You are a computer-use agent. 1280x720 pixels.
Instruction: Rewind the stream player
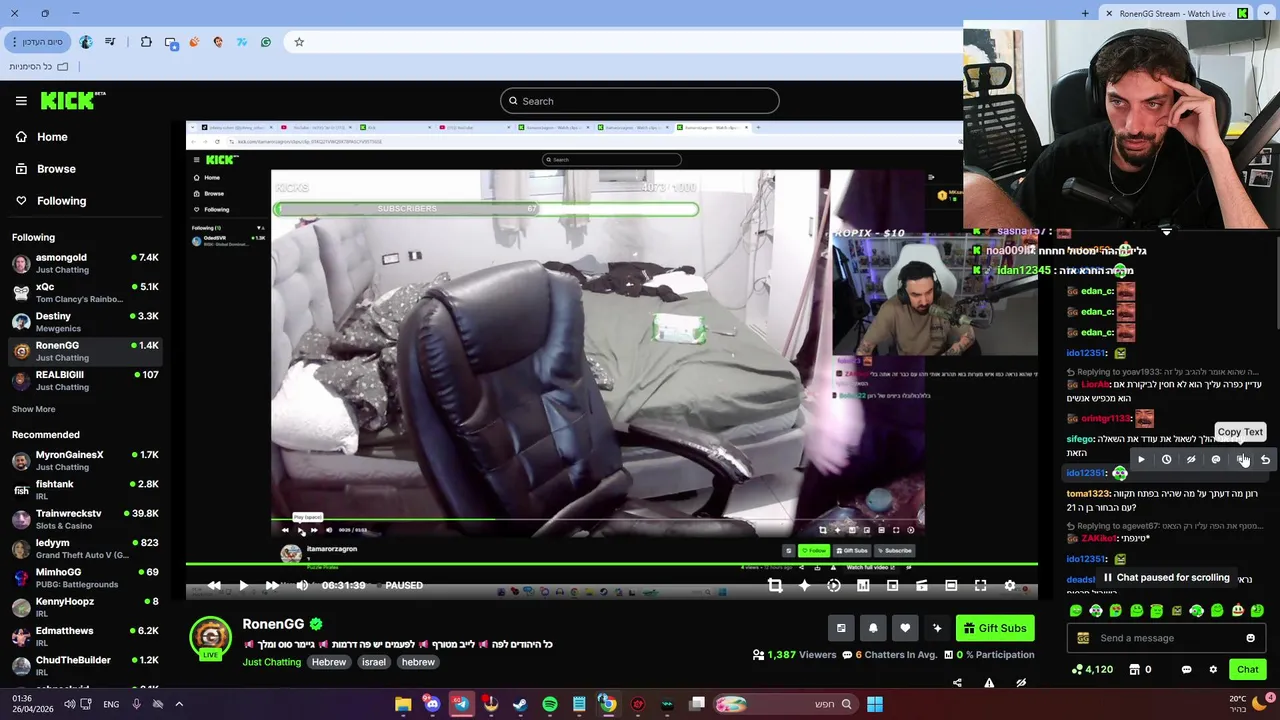point(214,585)
